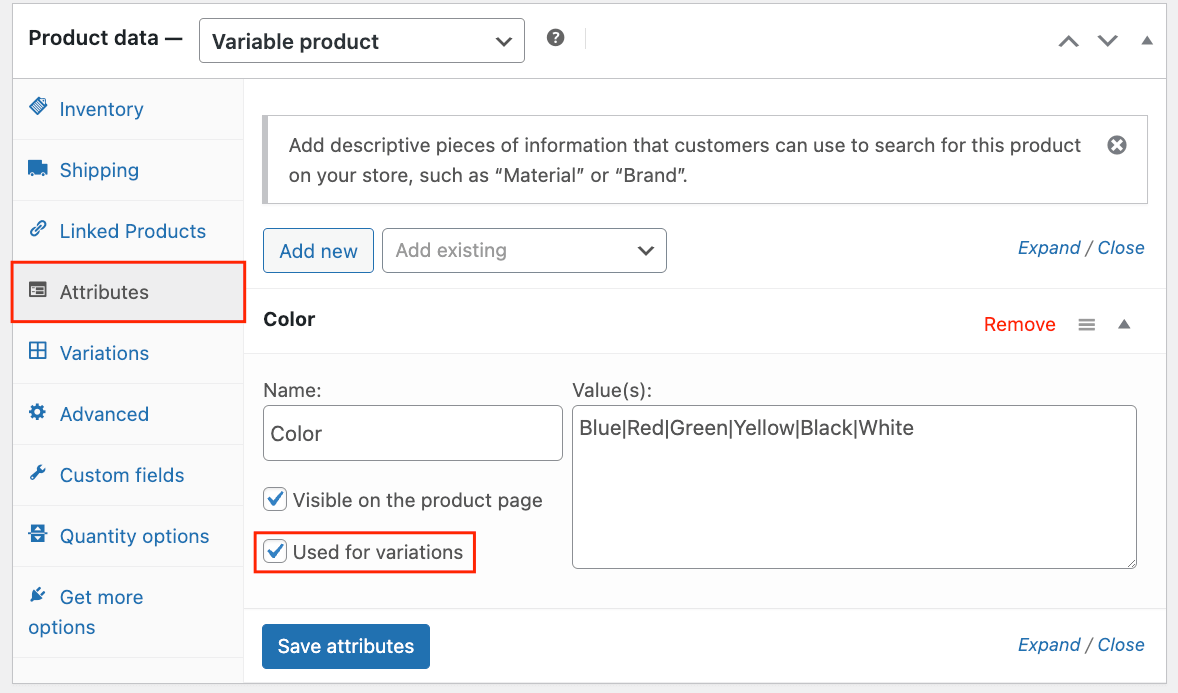Dismiss the attributes info notice
Screen dimensions: 1178x693
(1116, 145)
